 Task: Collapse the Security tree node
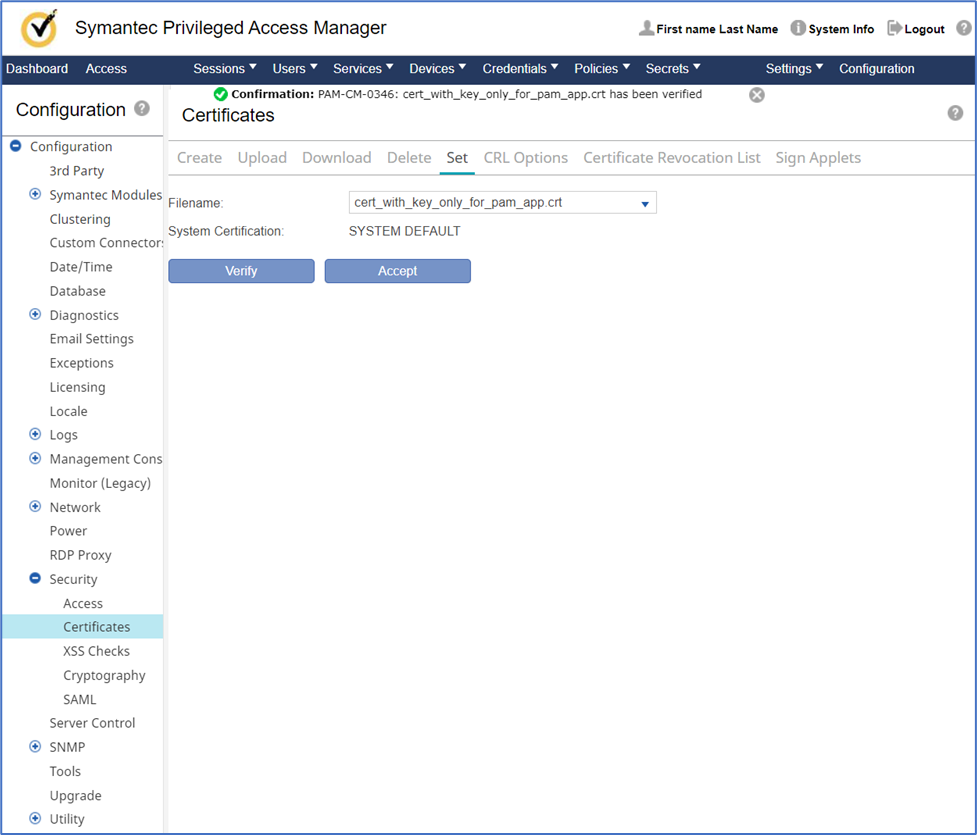(35, 579)
